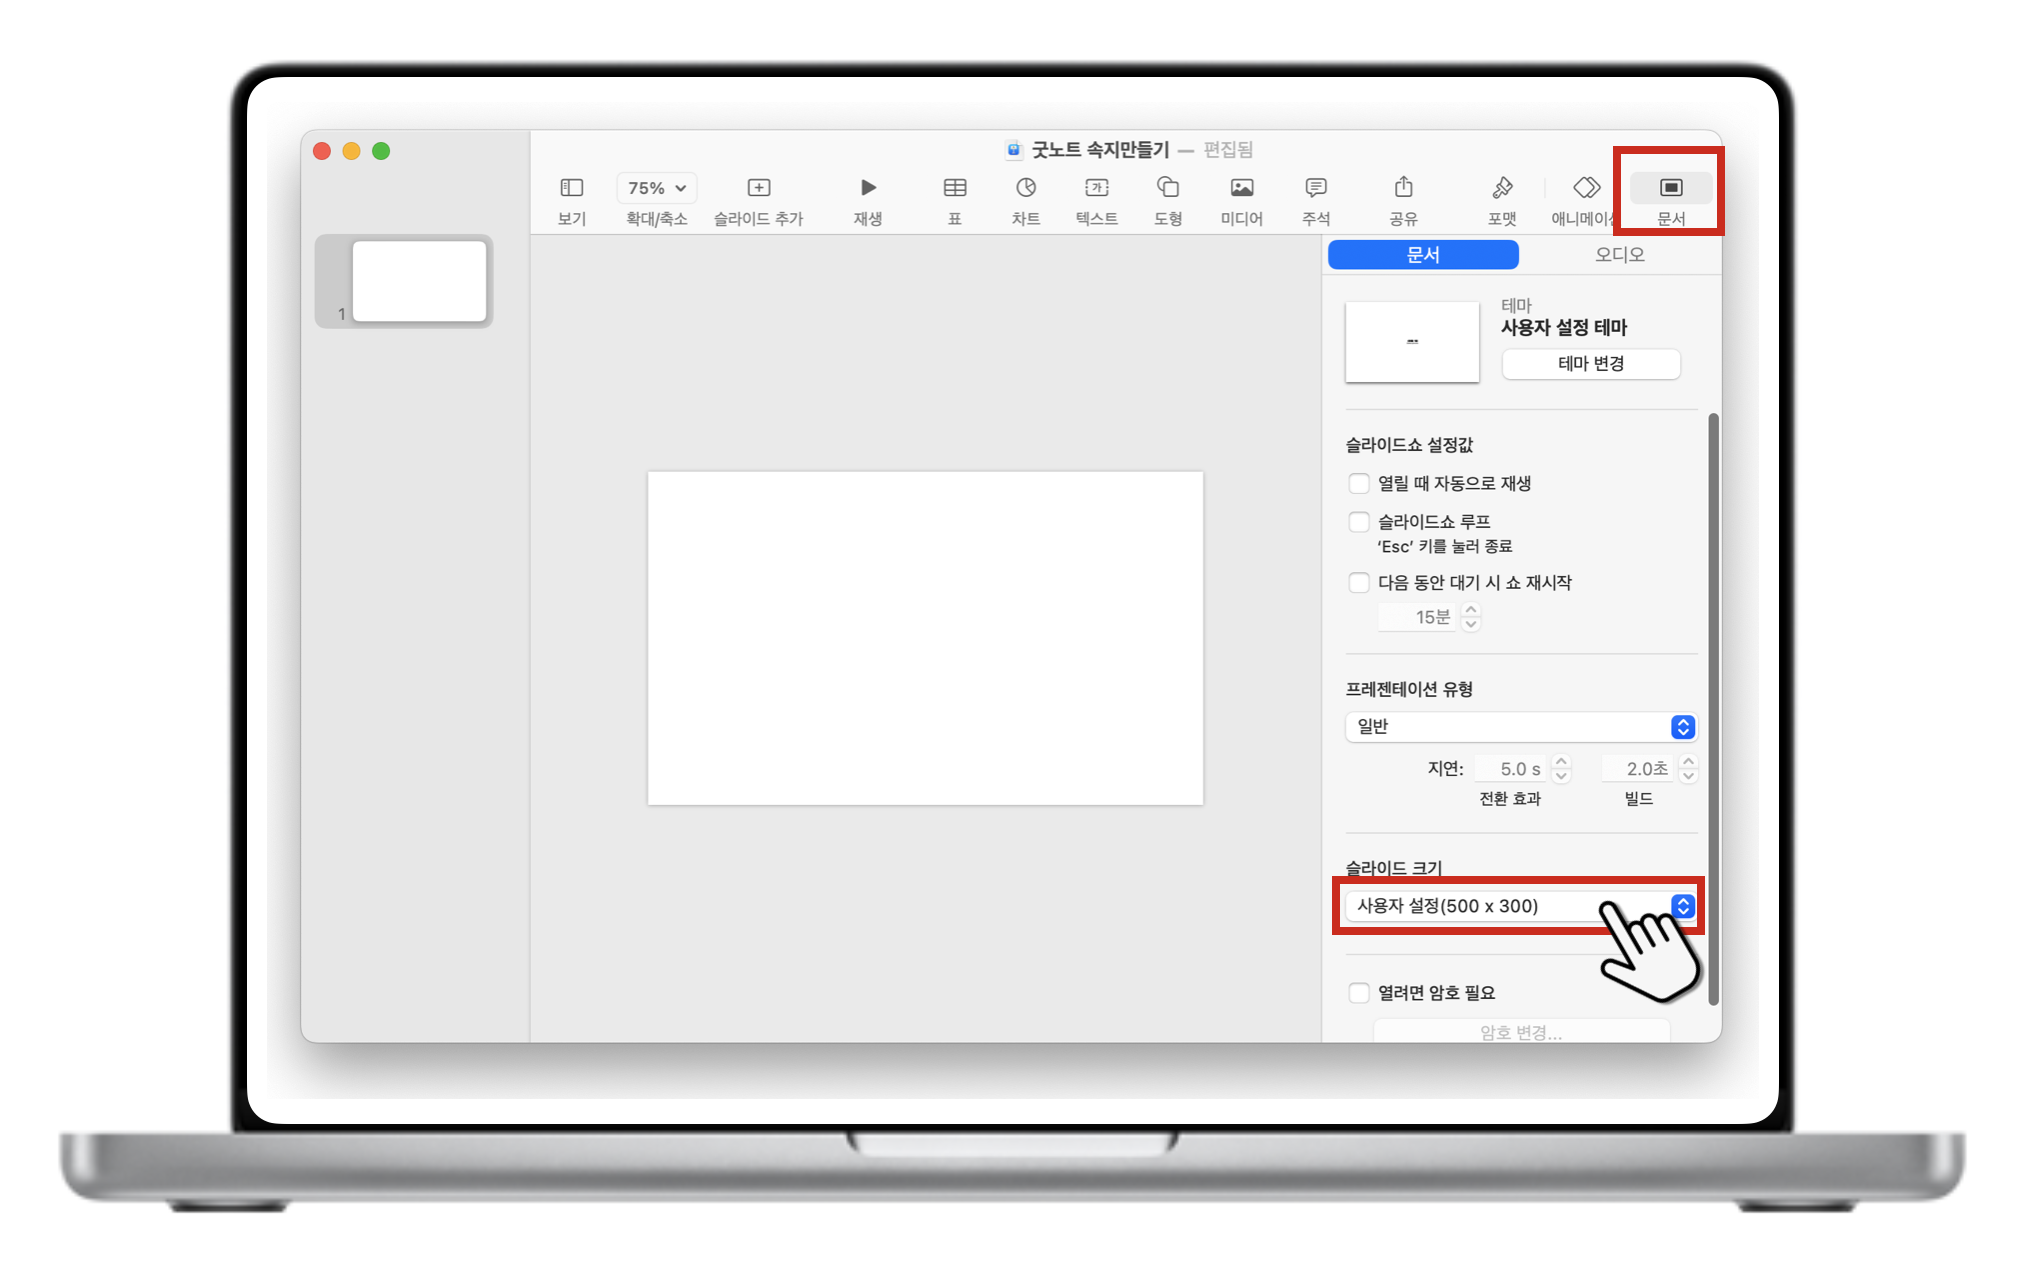Open the Share (공유) icon
Image resolution: width=2042 pixels, height=1270 pixels.
pos(1403,188)
